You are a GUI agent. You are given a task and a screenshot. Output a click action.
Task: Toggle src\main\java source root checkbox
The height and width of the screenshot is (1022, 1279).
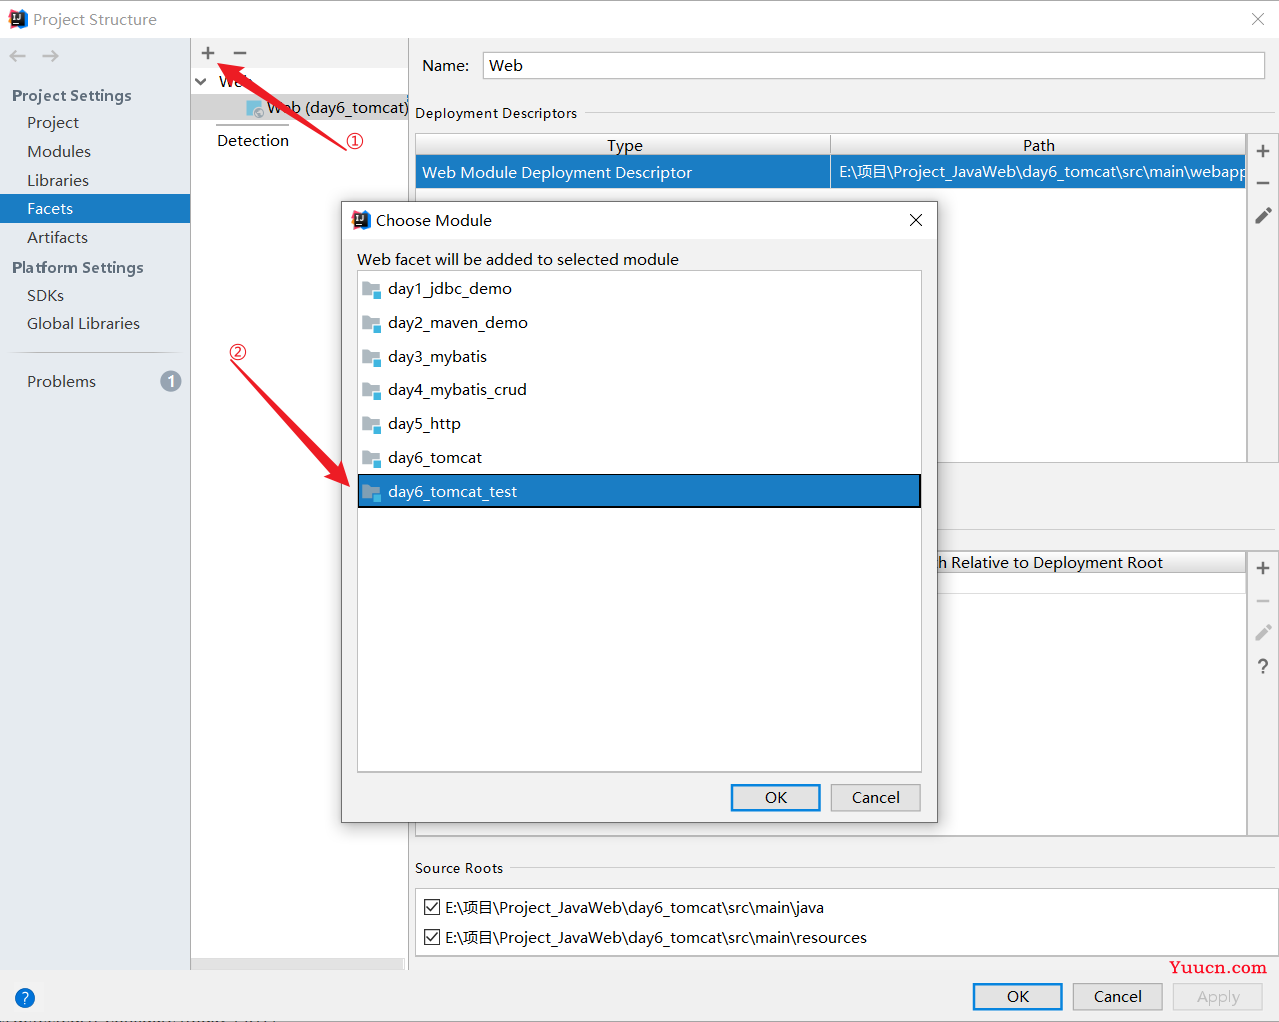point(432,907)
